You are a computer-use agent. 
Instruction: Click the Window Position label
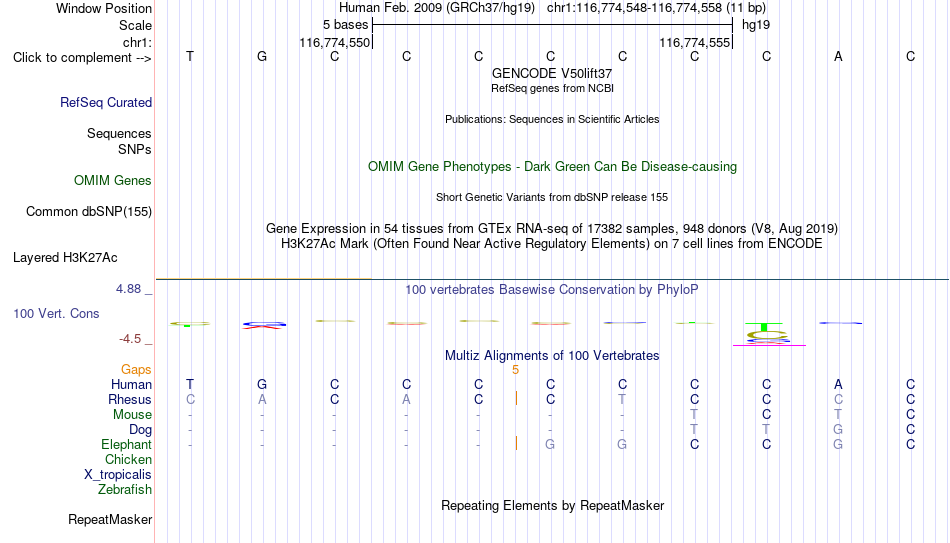tap(104, 8)
